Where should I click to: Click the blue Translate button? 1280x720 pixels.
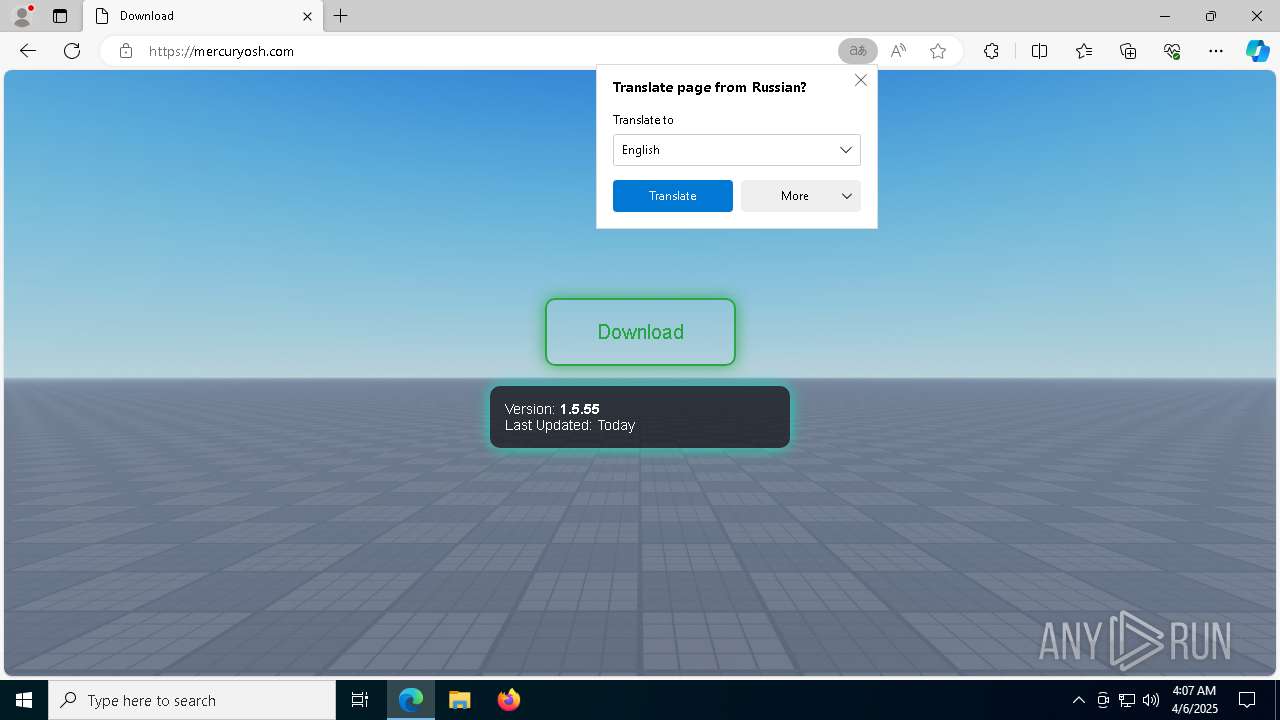click(x=673, y=196)
